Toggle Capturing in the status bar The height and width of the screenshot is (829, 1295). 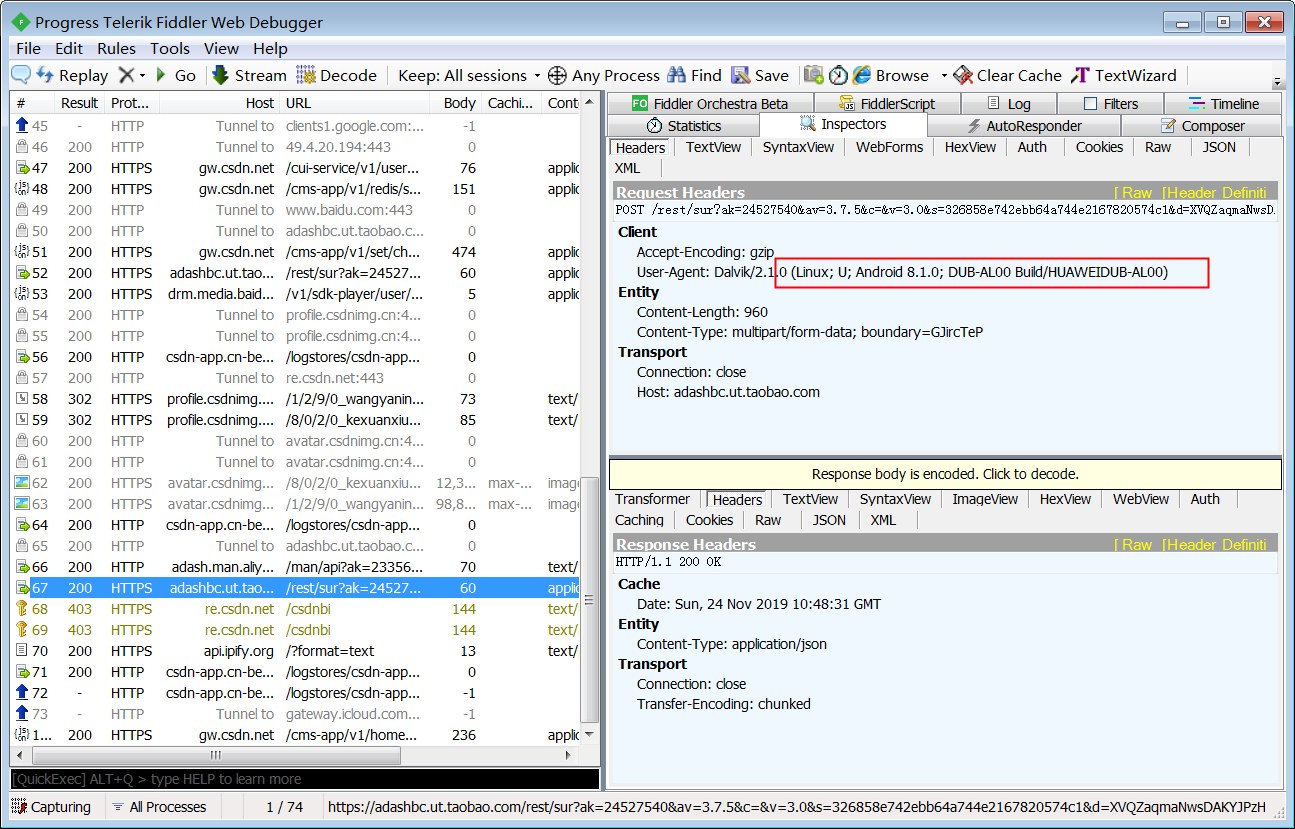pyautogui.click(x=52, y=807)
